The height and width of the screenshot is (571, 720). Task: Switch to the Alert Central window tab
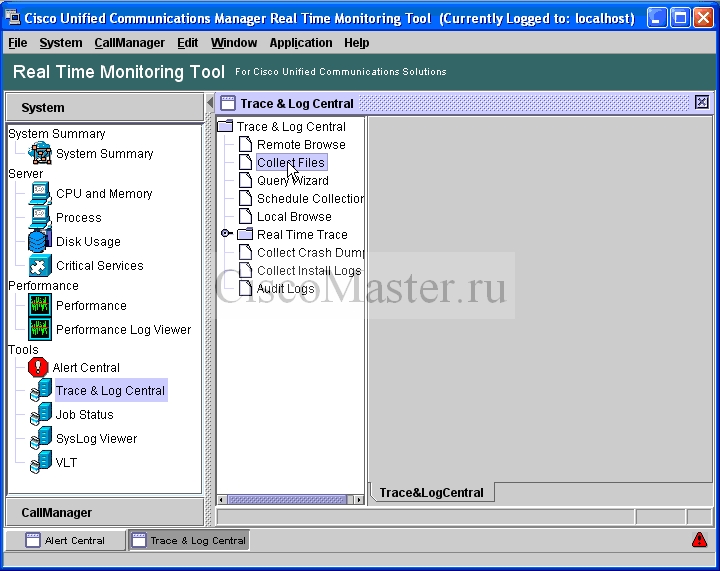tap(65, 540)
